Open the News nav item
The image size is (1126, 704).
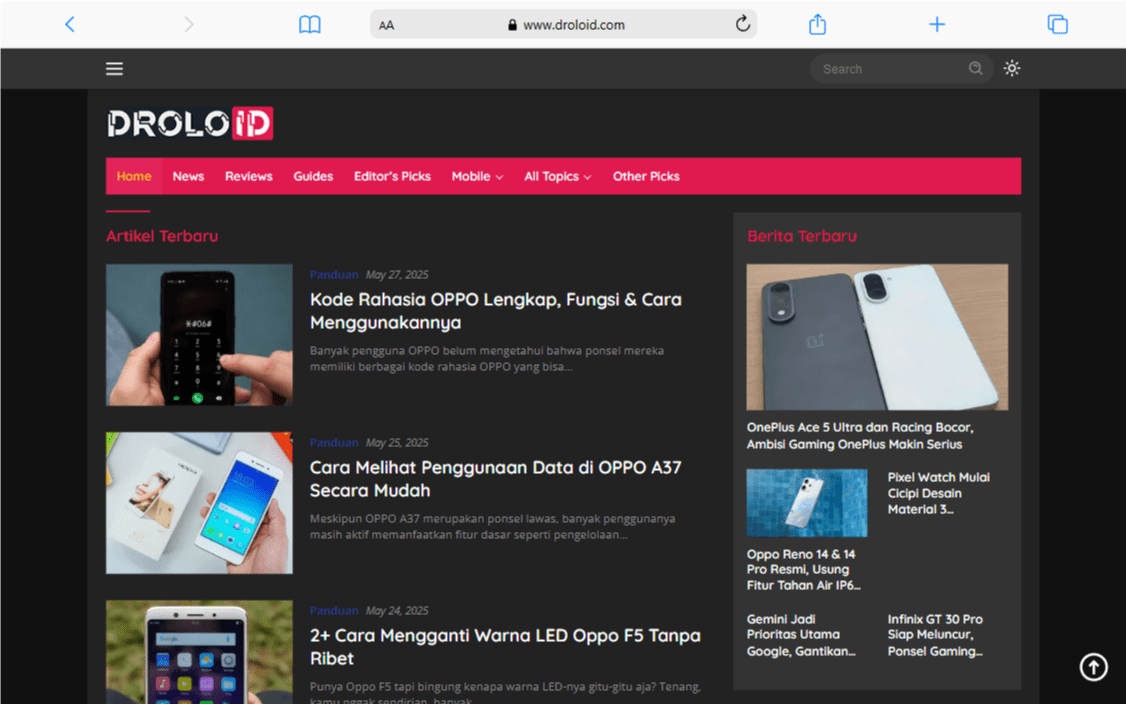188,176
